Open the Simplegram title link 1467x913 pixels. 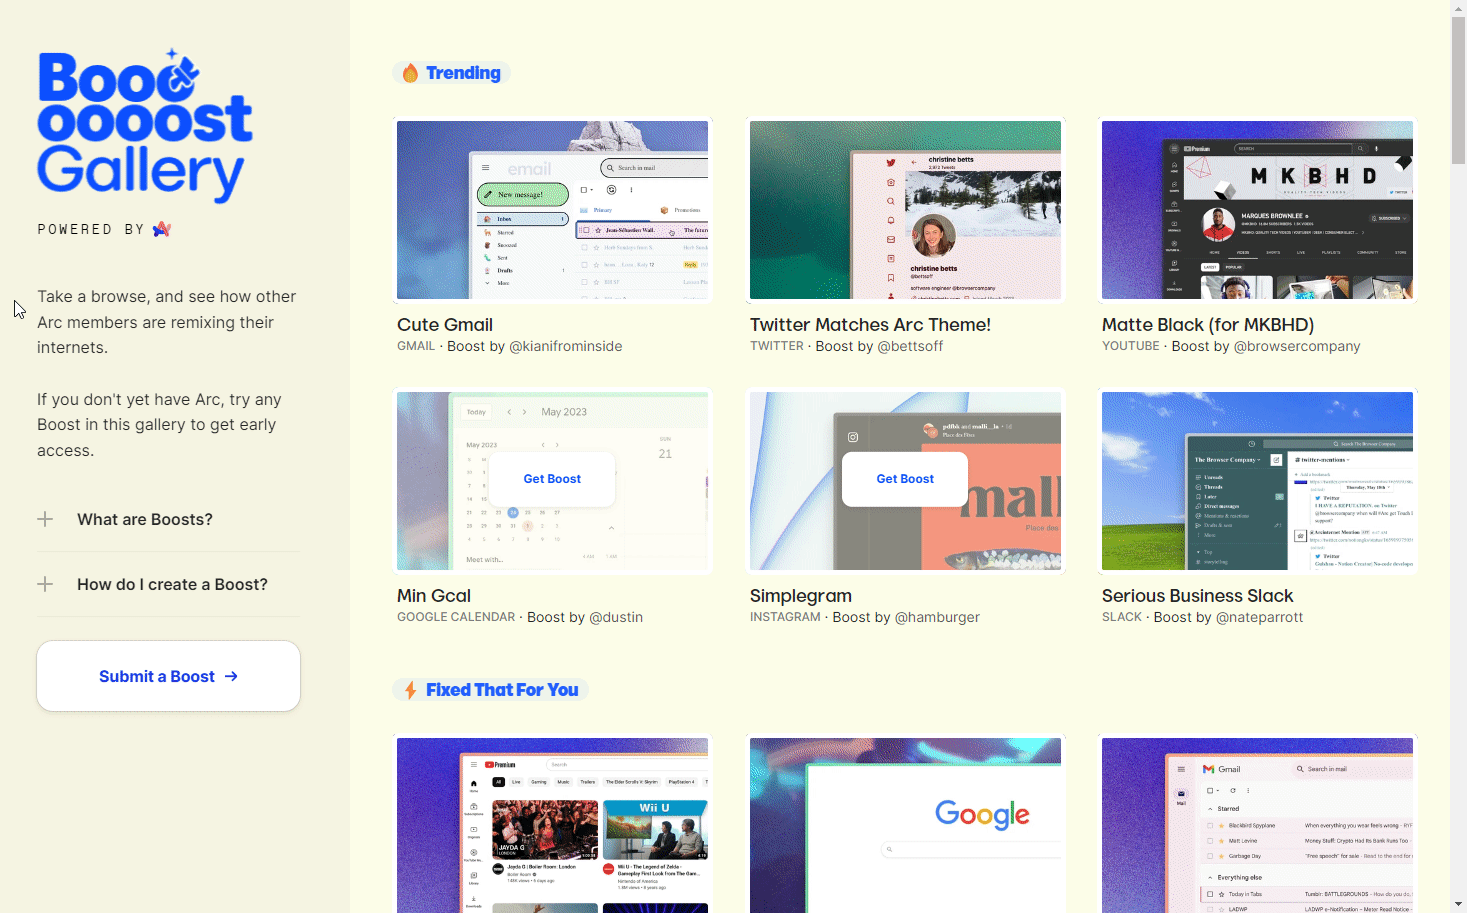click(801, 595)
